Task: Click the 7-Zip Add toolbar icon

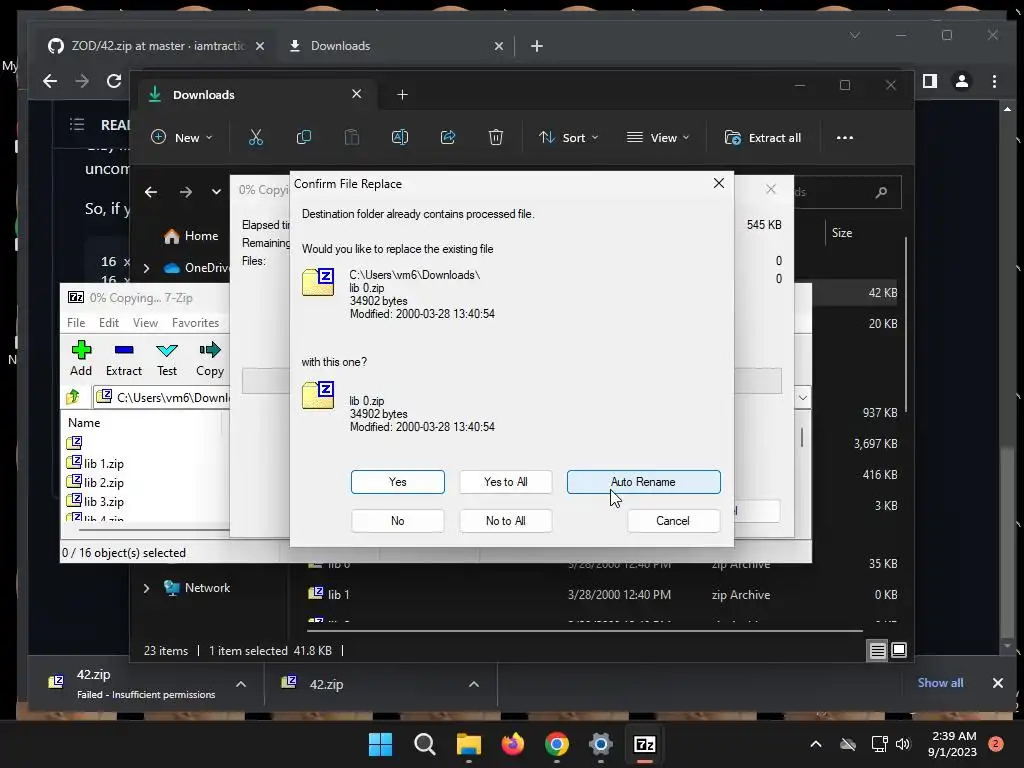Action: click(81, 359)
